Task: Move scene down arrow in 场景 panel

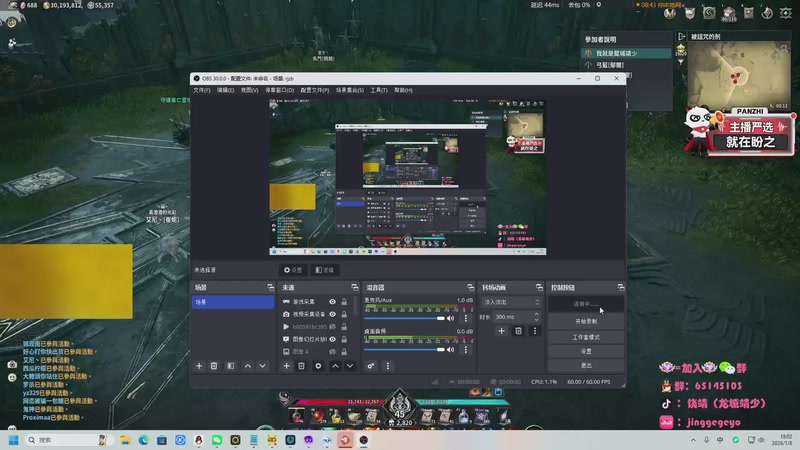Action: [x=262, y=366]
